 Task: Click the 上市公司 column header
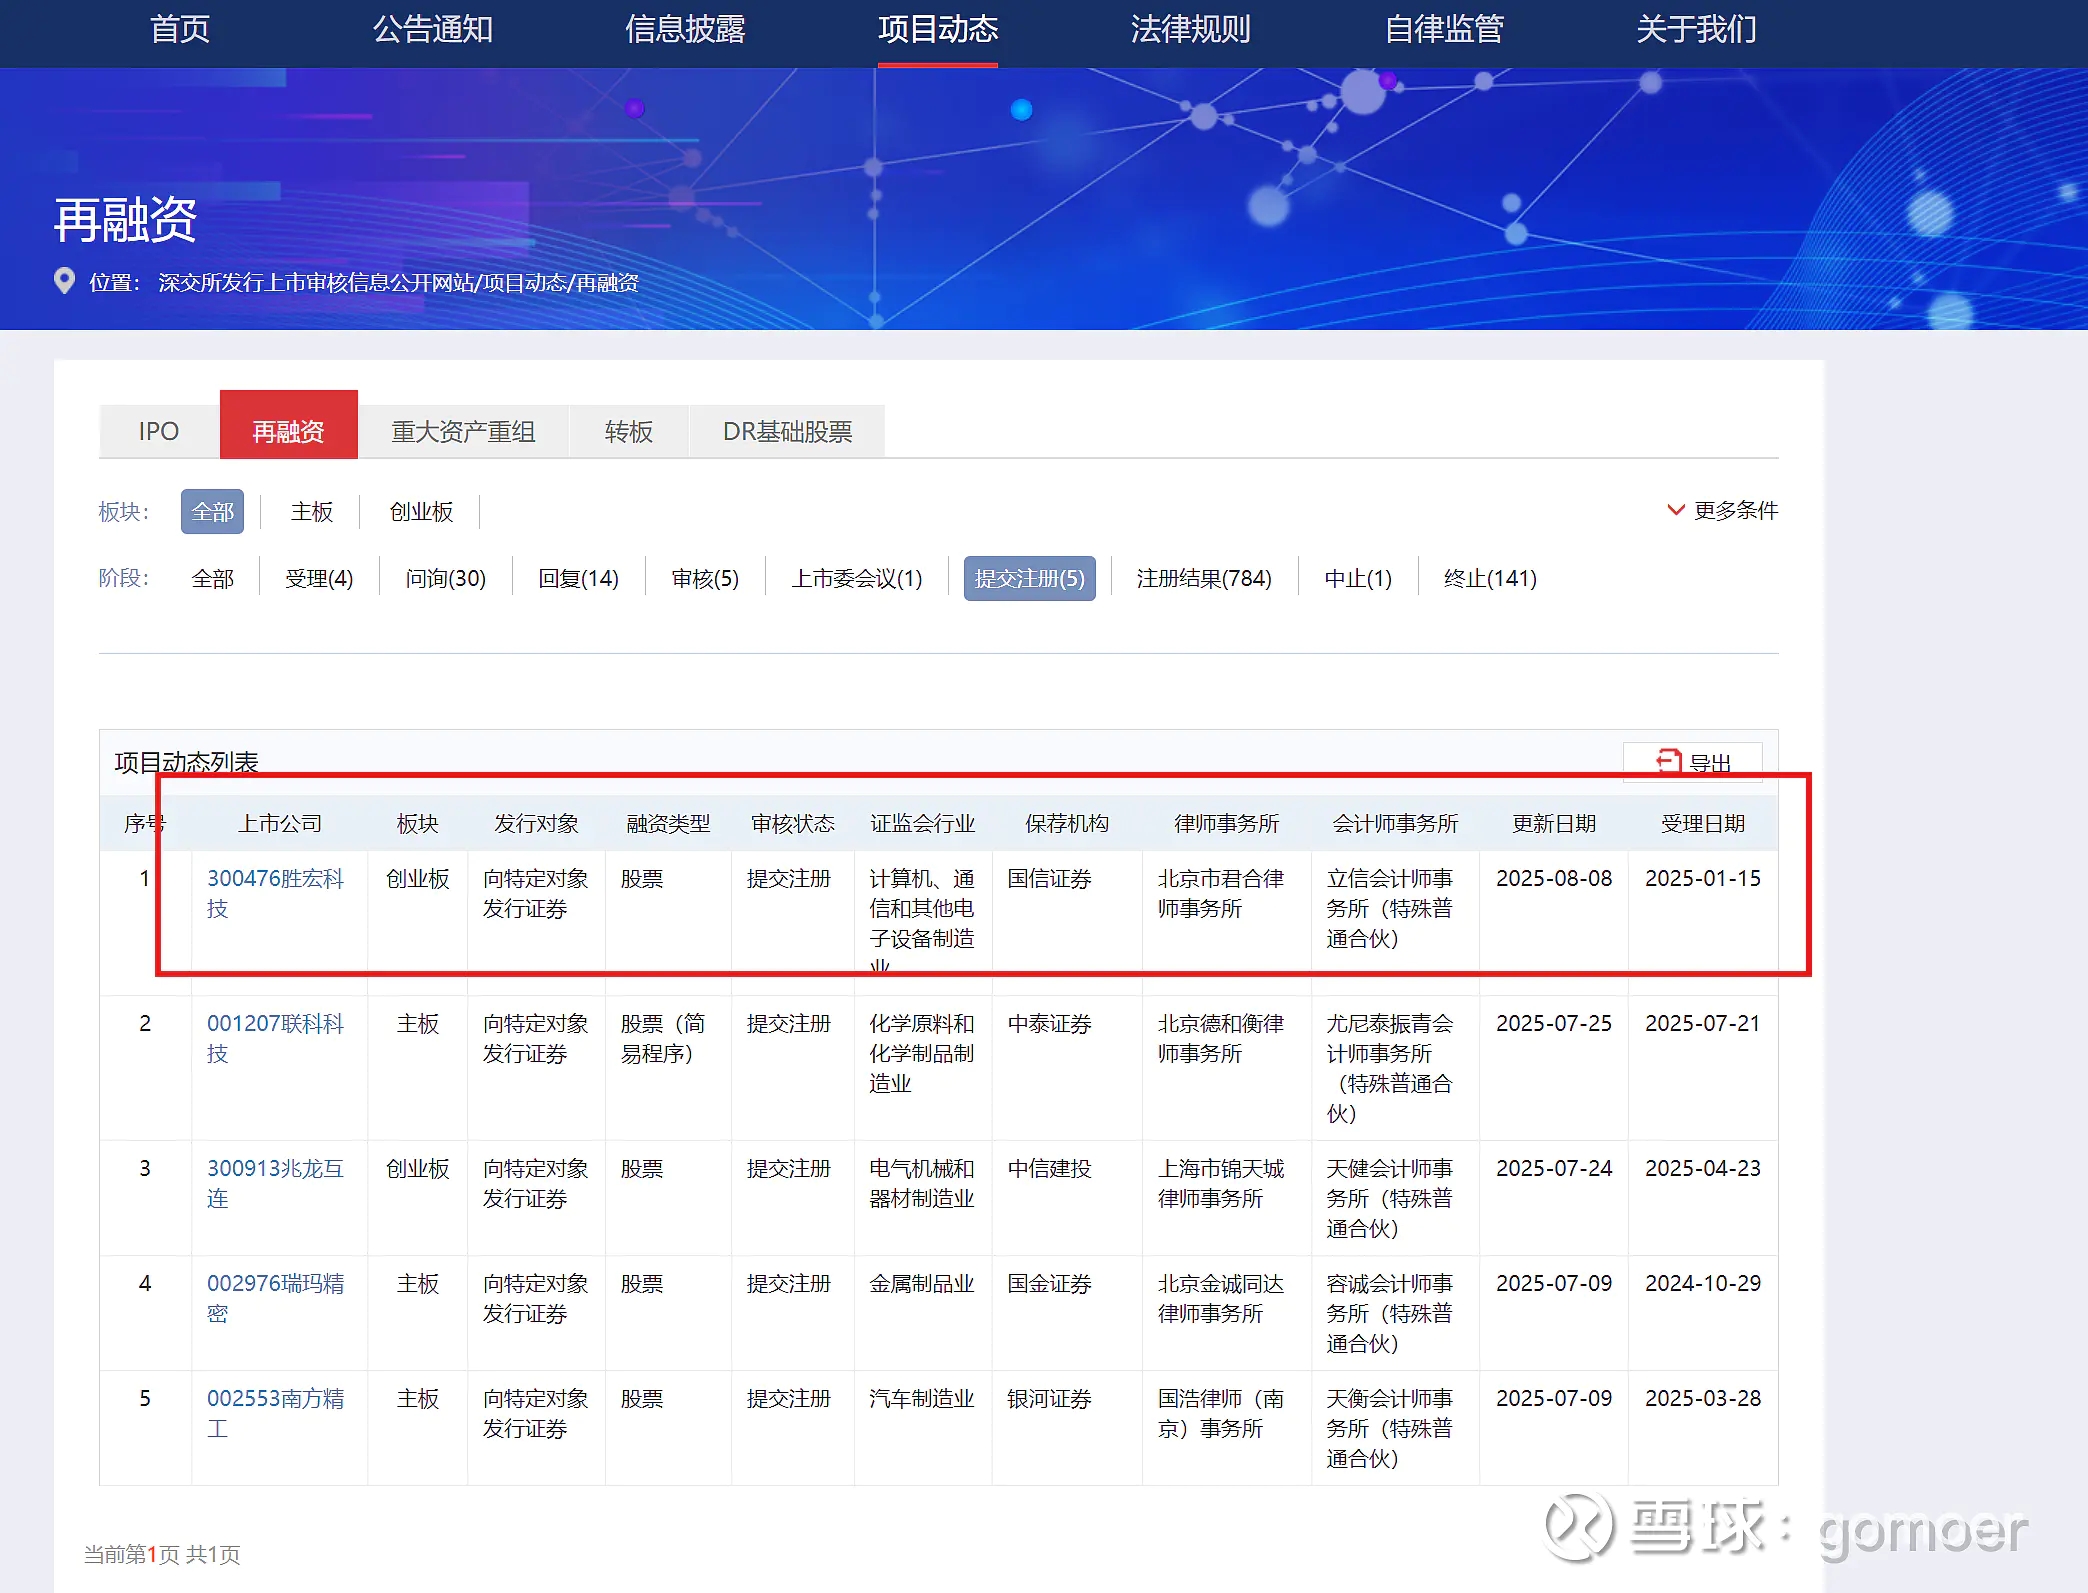pos(280,823)
